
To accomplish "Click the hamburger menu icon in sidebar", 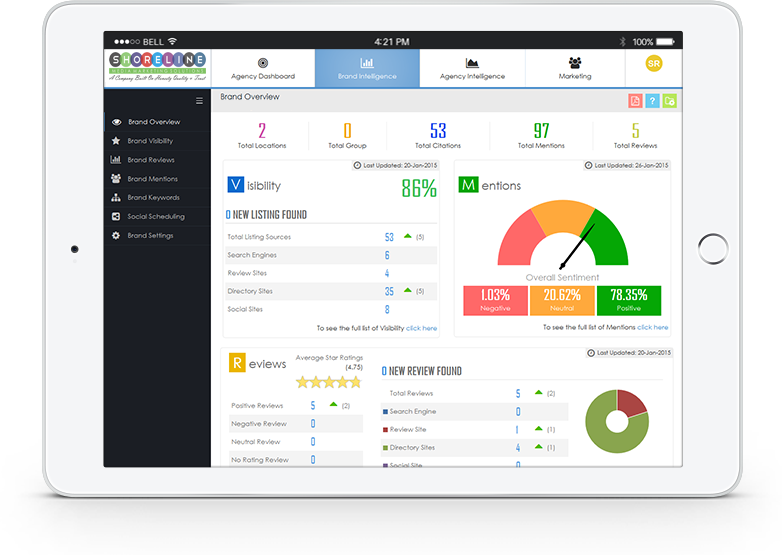I will tap(199, 101).
